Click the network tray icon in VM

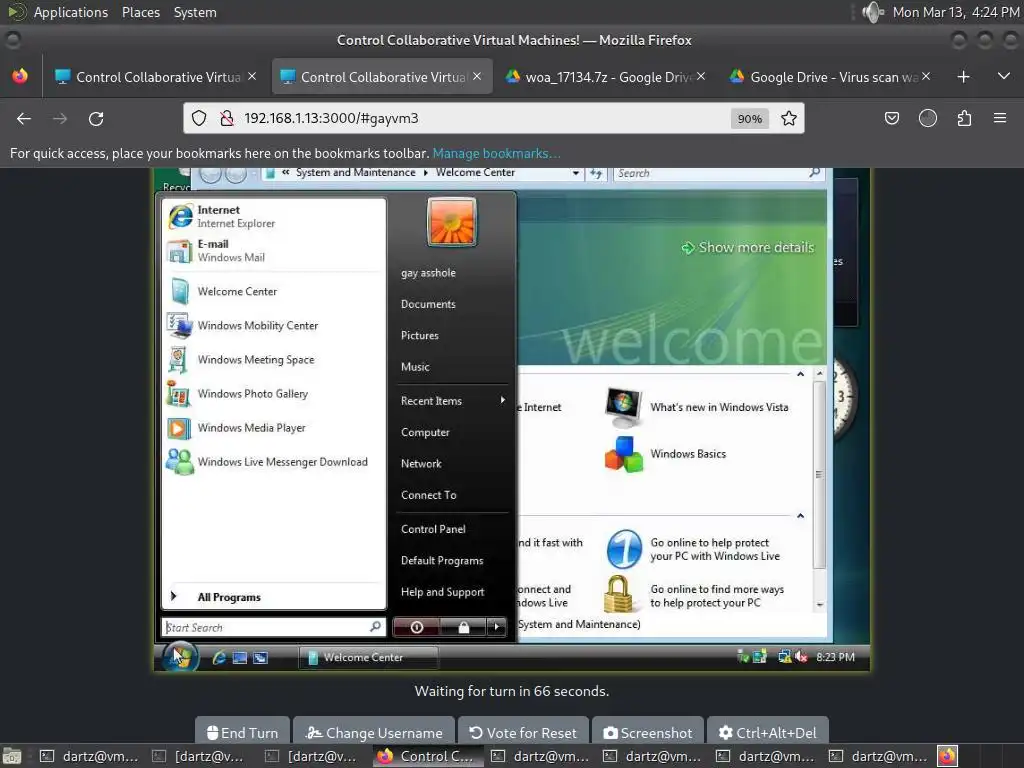pos(784,656)
